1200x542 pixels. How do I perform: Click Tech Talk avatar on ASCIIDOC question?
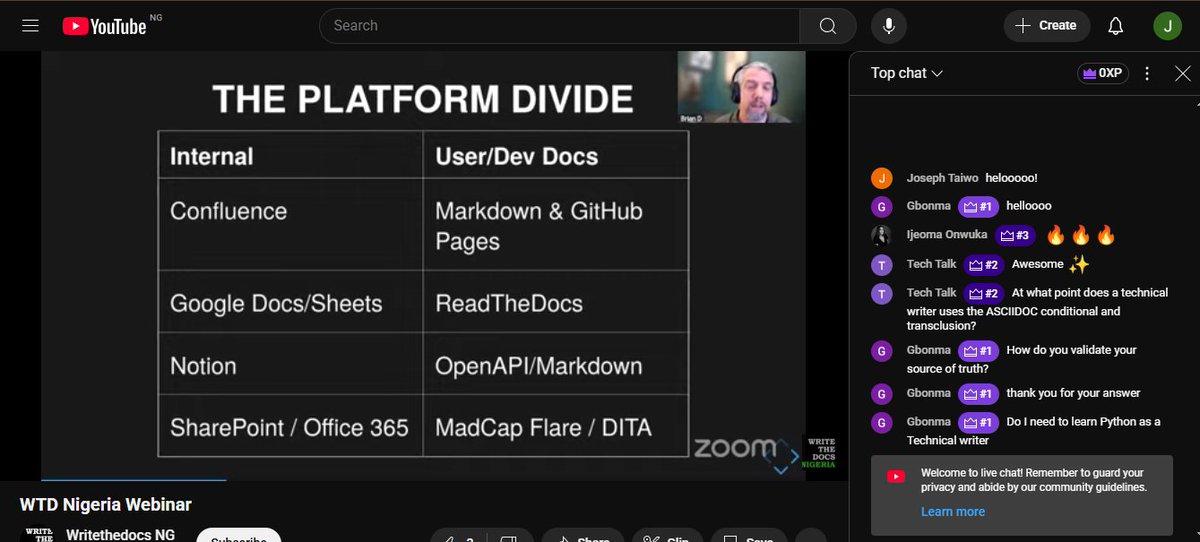[881, 294]
